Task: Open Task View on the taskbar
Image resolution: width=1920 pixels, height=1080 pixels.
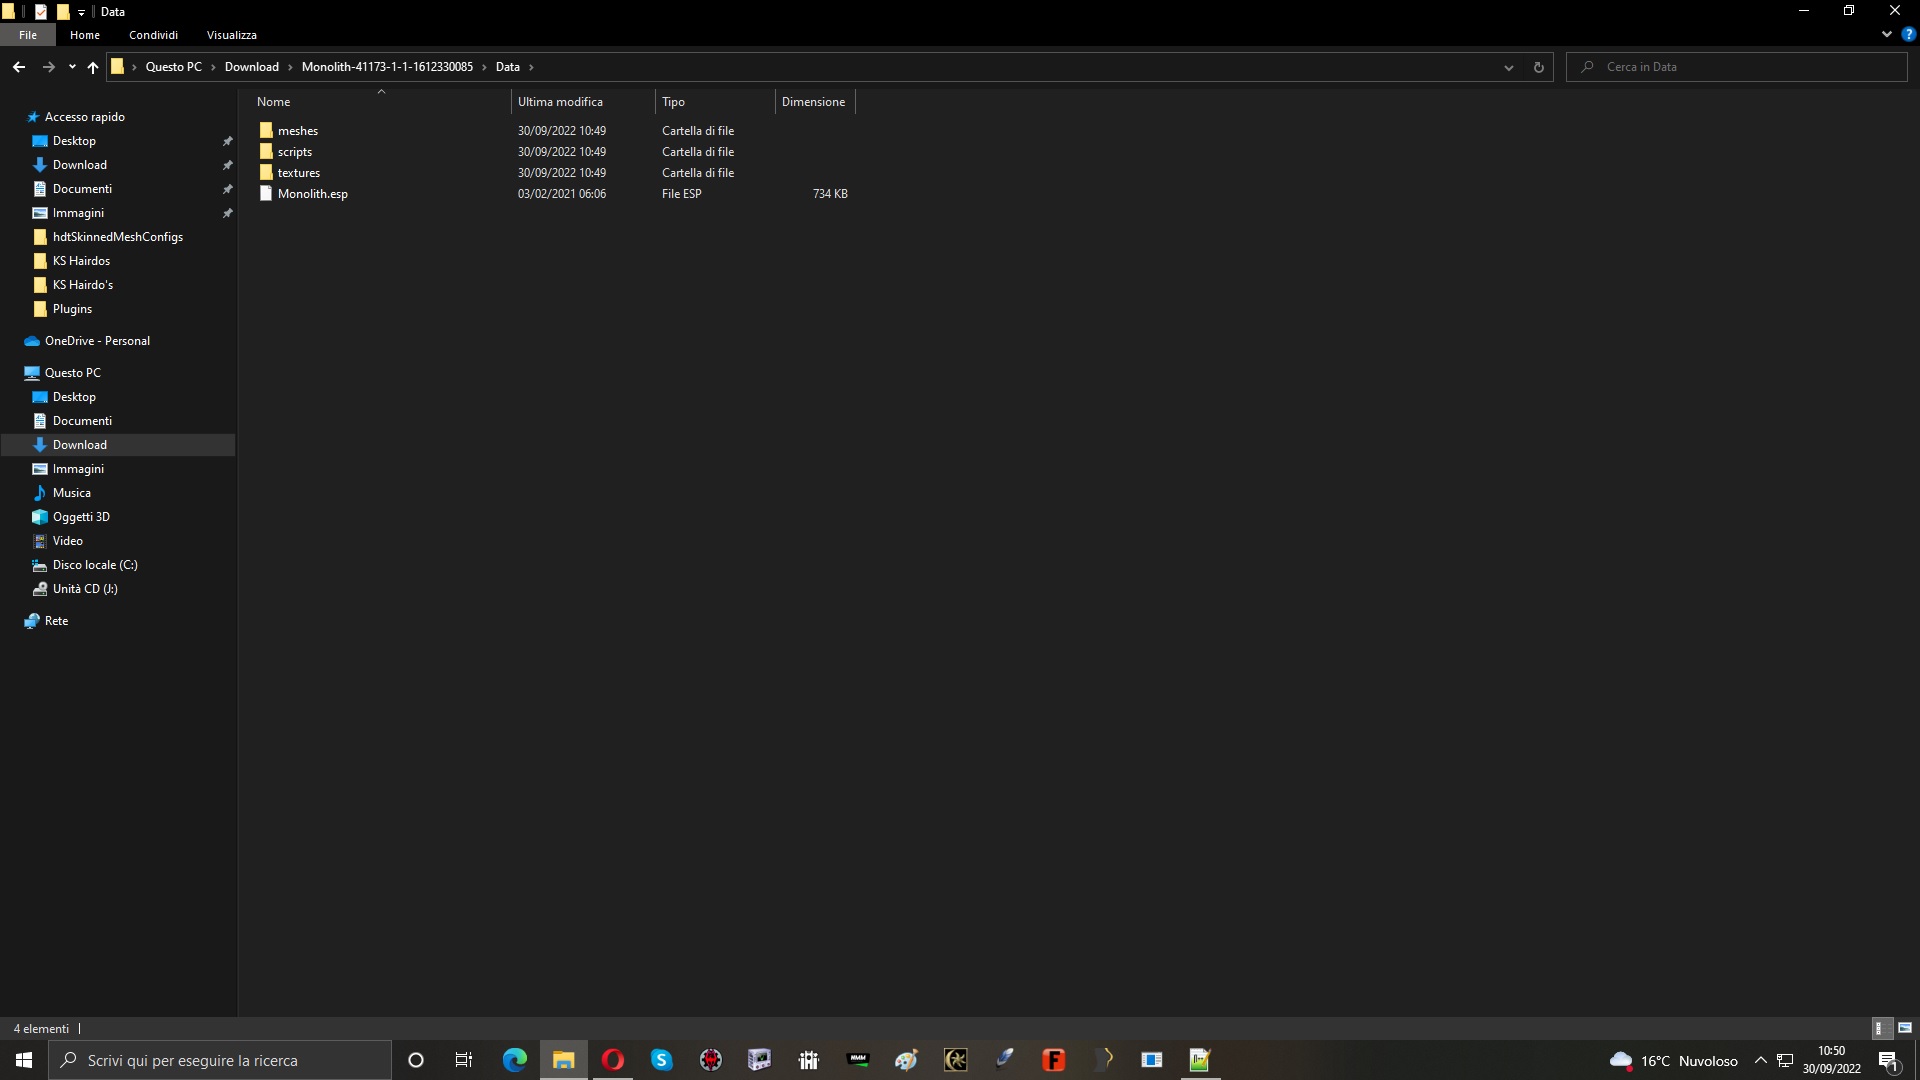Action: tap(464, 1060)
